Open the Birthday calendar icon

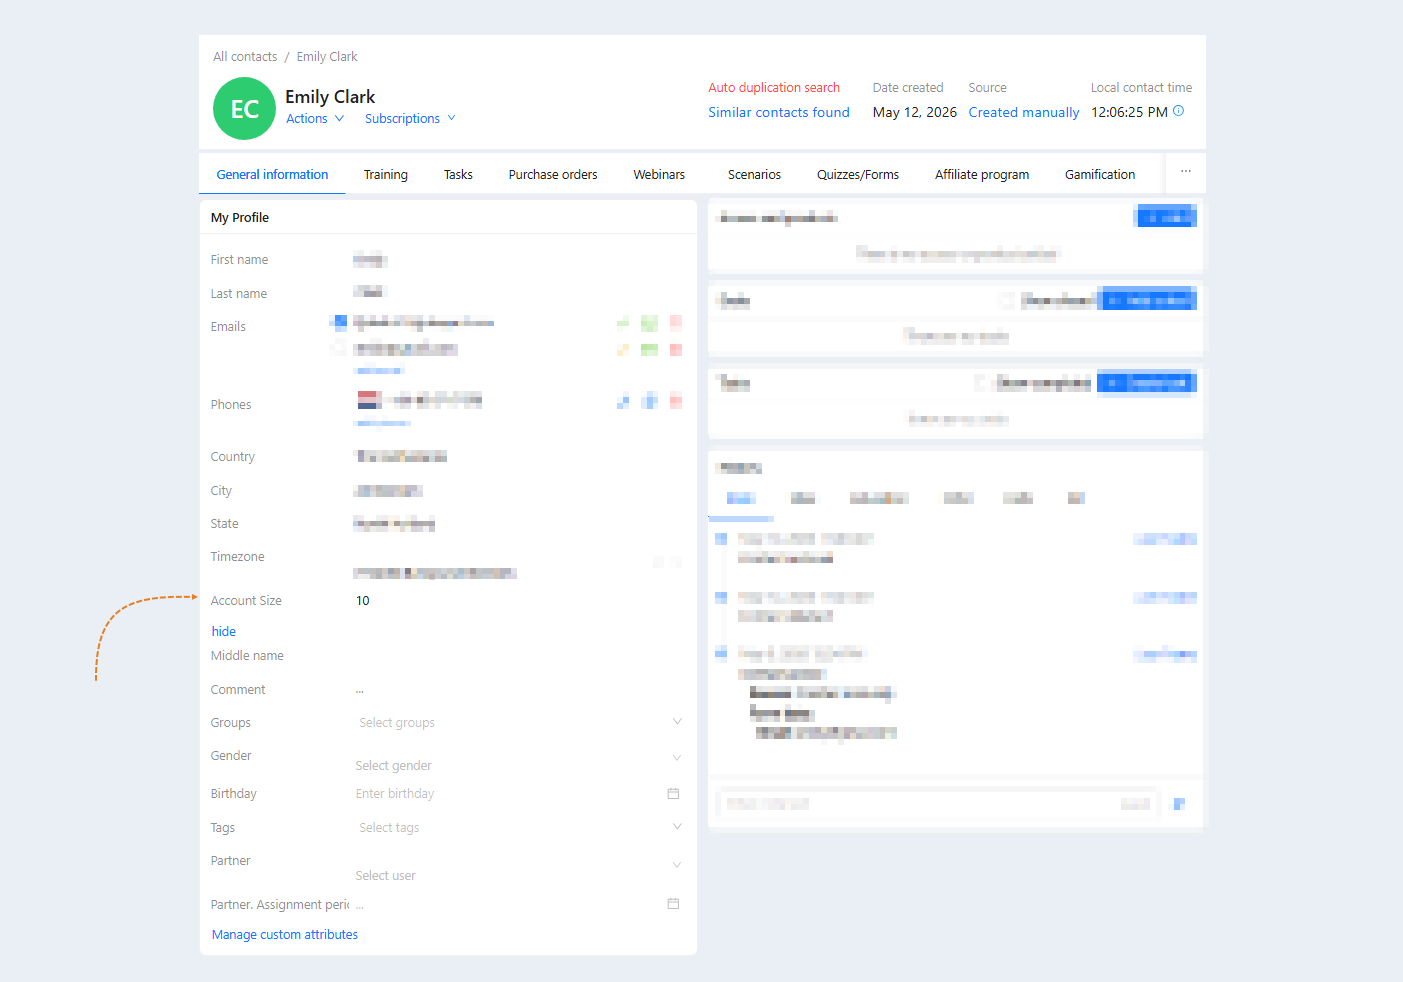(x=673, y=793)
